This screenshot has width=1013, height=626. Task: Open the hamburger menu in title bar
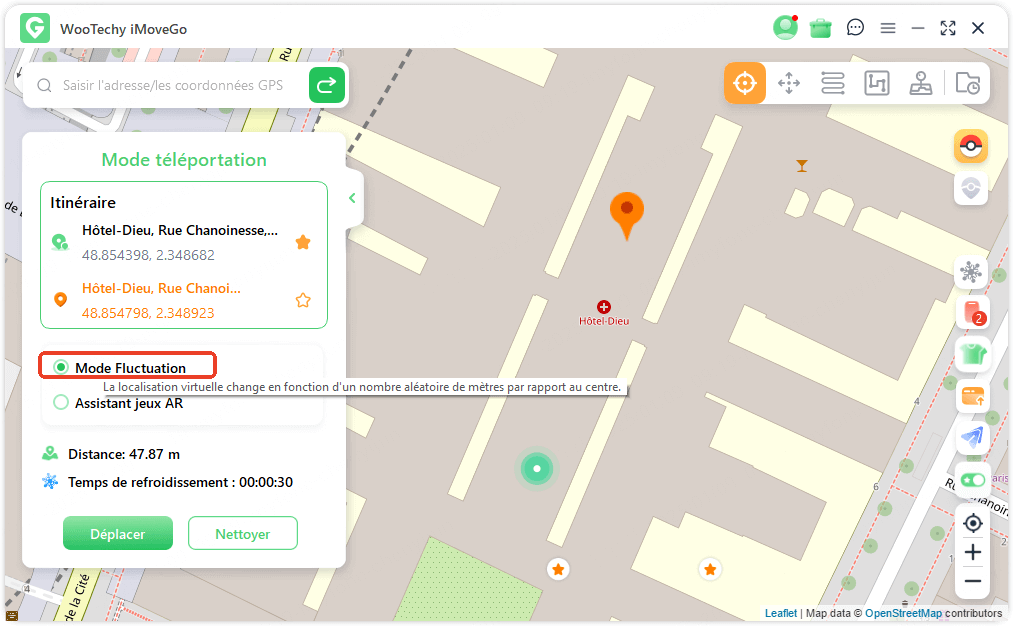click(888, 28)
